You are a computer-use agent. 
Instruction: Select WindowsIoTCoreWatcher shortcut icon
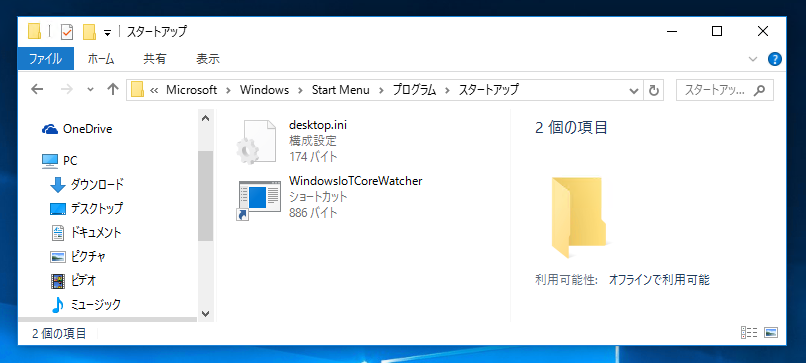[x=259, y=201]
